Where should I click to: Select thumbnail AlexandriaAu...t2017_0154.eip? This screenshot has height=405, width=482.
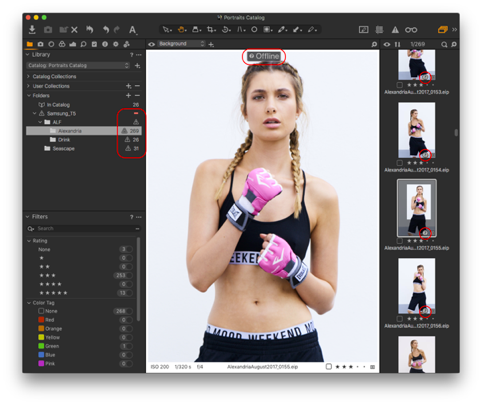click(x=417, y=130)
